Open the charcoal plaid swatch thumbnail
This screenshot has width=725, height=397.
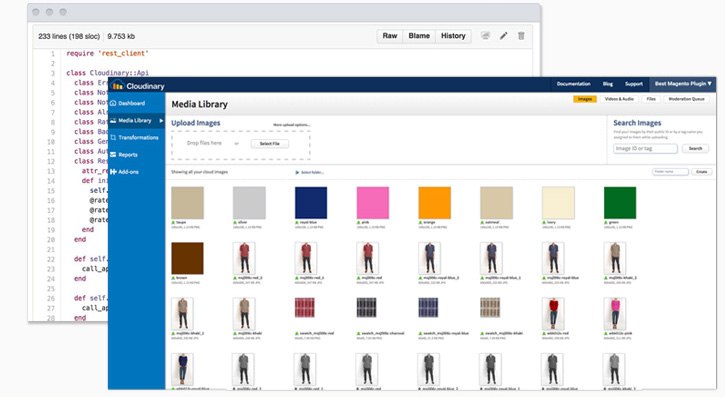(x=367, y=308)
